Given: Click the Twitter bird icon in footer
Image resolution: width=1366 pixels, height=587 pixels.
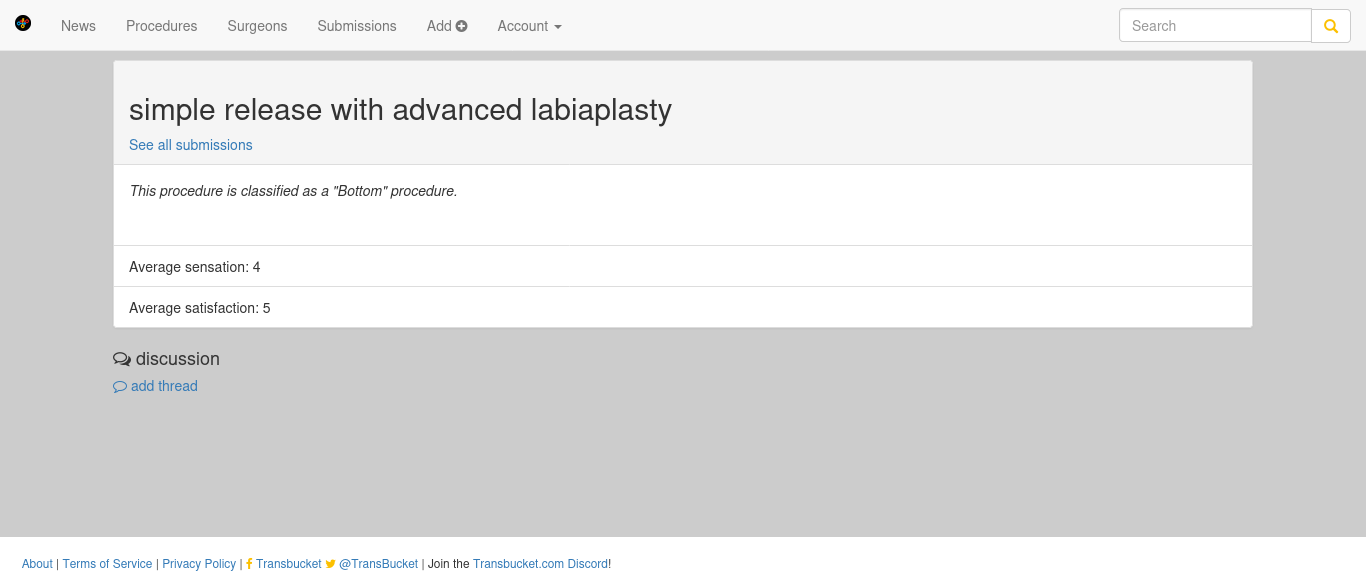Looking at the screenshot, I should [331, 564].
